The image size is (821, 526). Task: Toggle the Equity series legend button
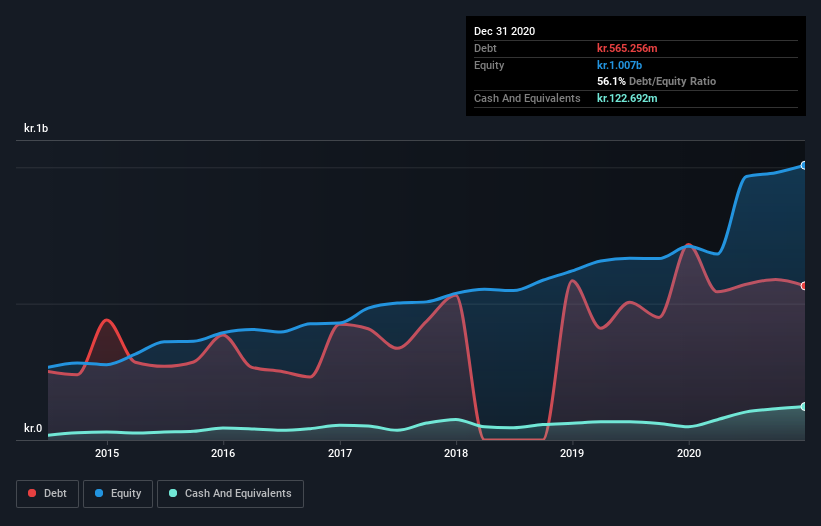tap(118, 494)
